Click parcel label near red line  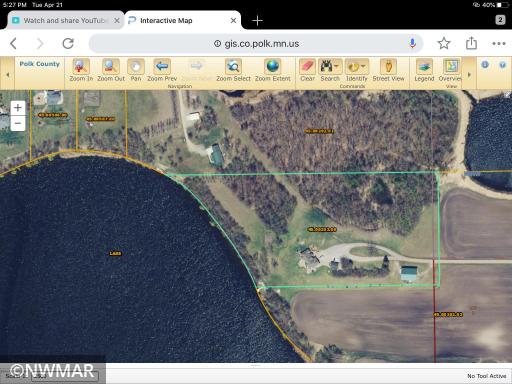(x=448, y=314)
